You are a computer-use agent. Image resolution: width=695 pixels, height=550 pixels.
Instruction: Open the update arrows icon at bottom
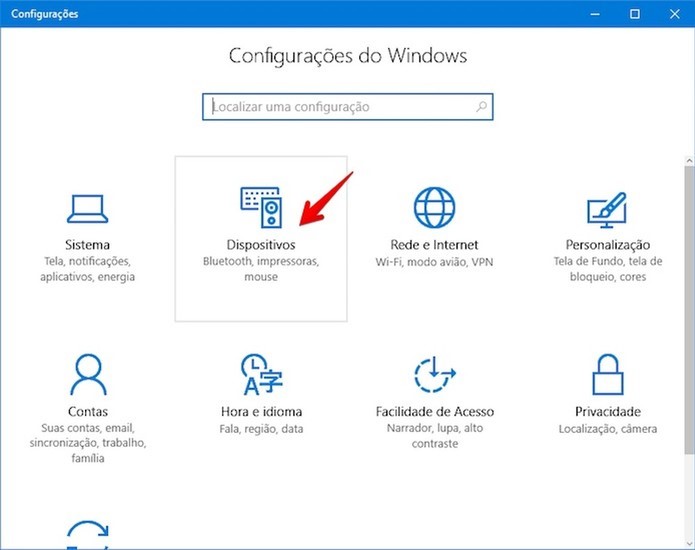pyautogui.click(x=88, y=534)
